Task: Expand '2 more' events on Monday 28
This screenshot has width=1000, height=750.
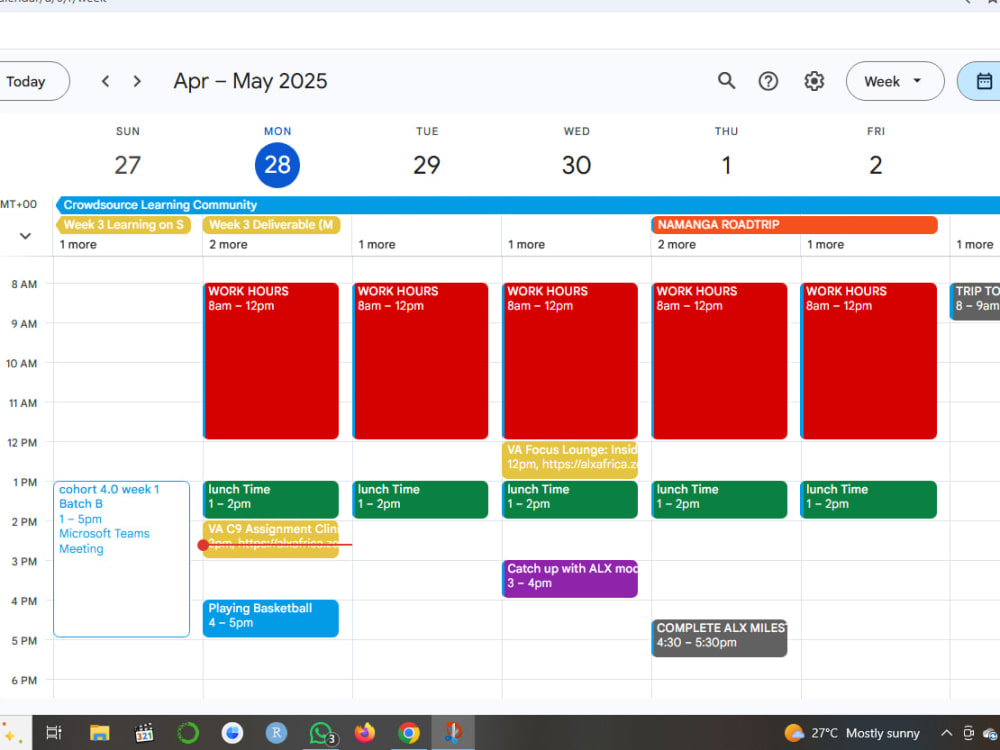Action: [228, 244]
